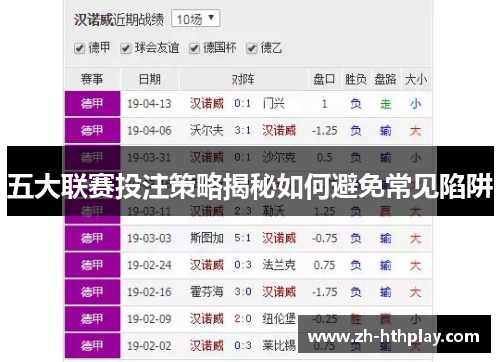
Task: Click the 汉诺威近期战绩 title
Action: click(x=119, y=20)
